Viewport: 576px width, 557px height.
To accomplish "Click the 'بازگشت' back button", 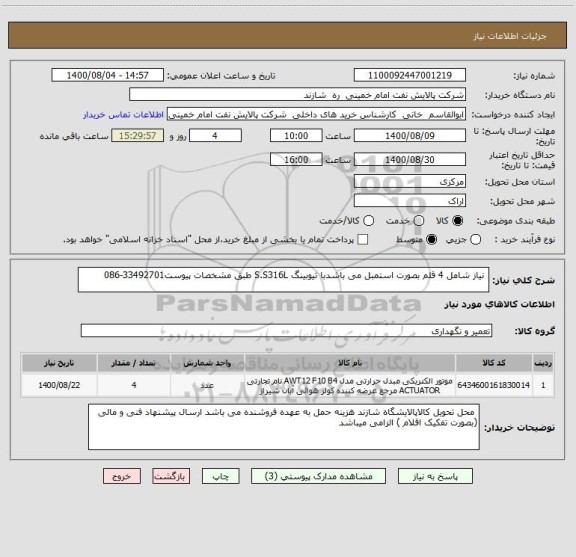I will (171, 476).
